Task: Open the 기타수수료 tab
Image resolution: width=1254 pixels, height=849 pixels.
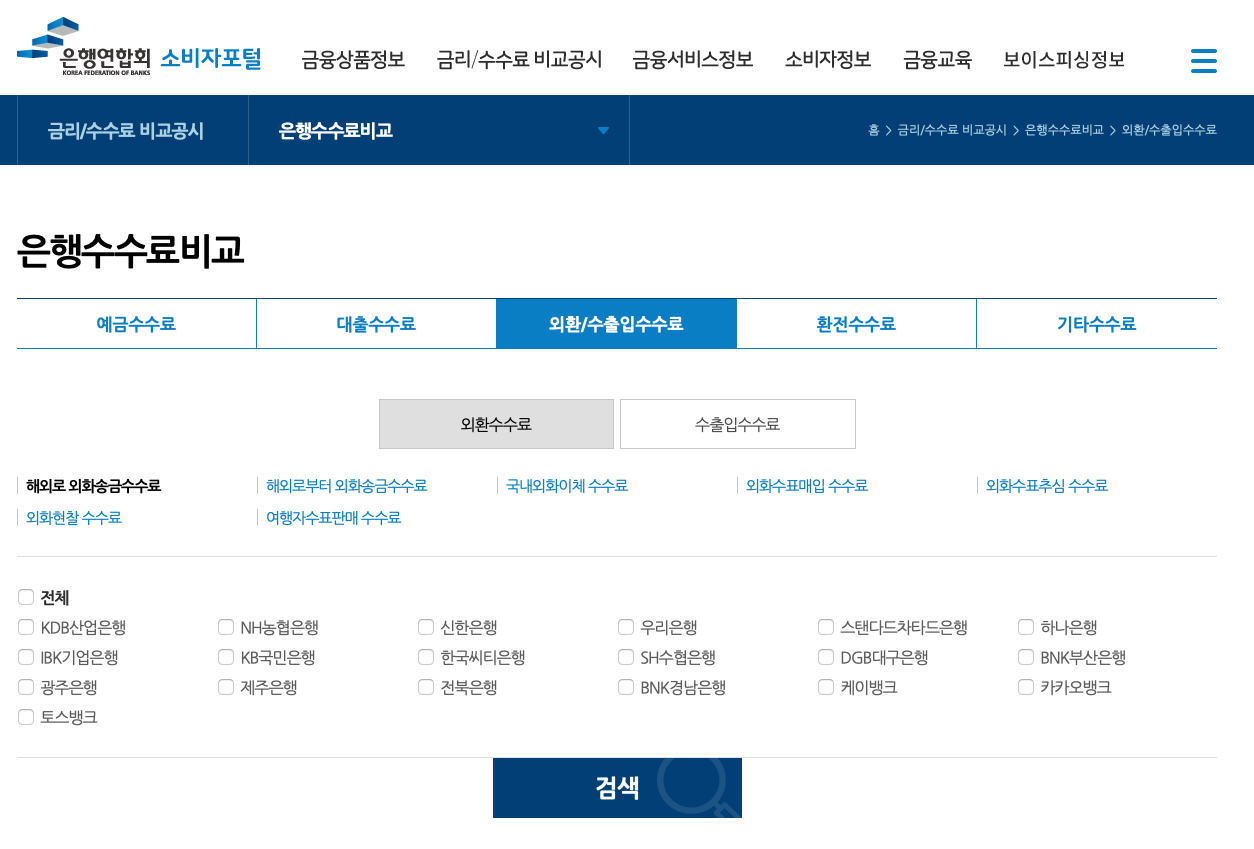Action: coord(1096,323)
